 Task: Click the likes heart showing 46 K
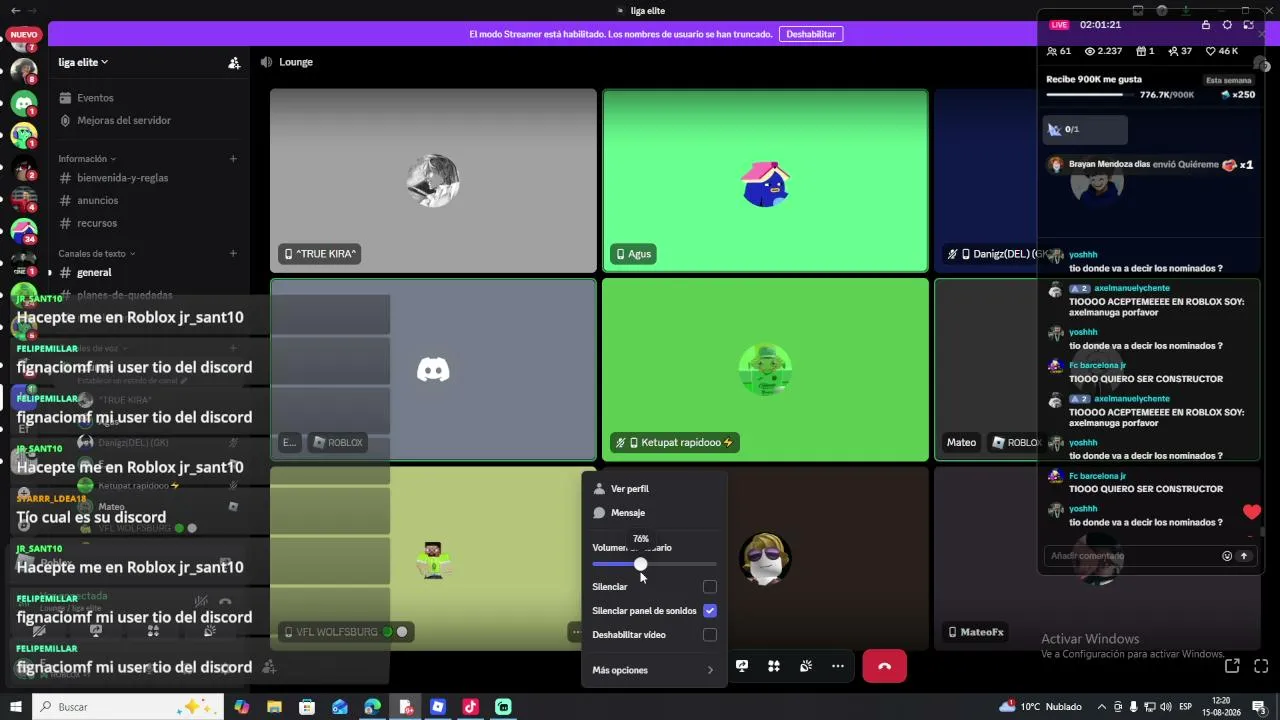pyautogui.click(x=1211, y=51)
